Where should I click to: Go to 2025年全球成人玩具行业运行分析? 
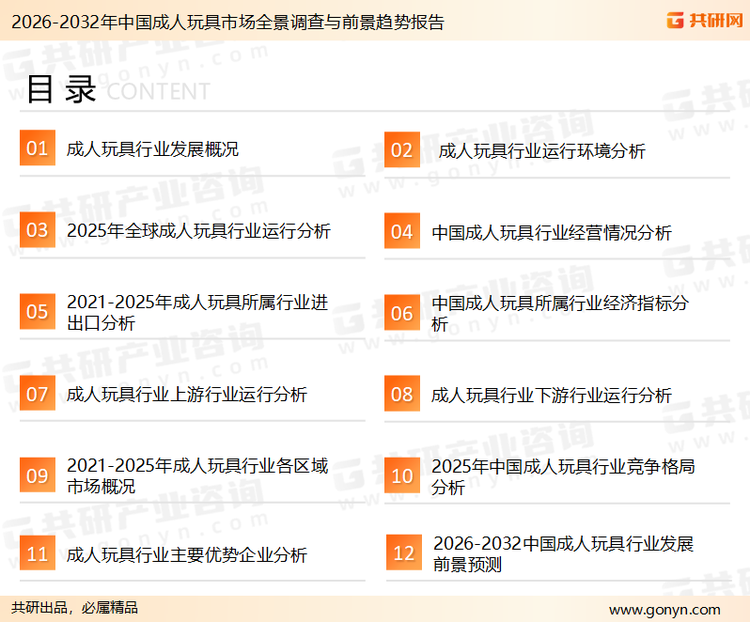(198, 231)
